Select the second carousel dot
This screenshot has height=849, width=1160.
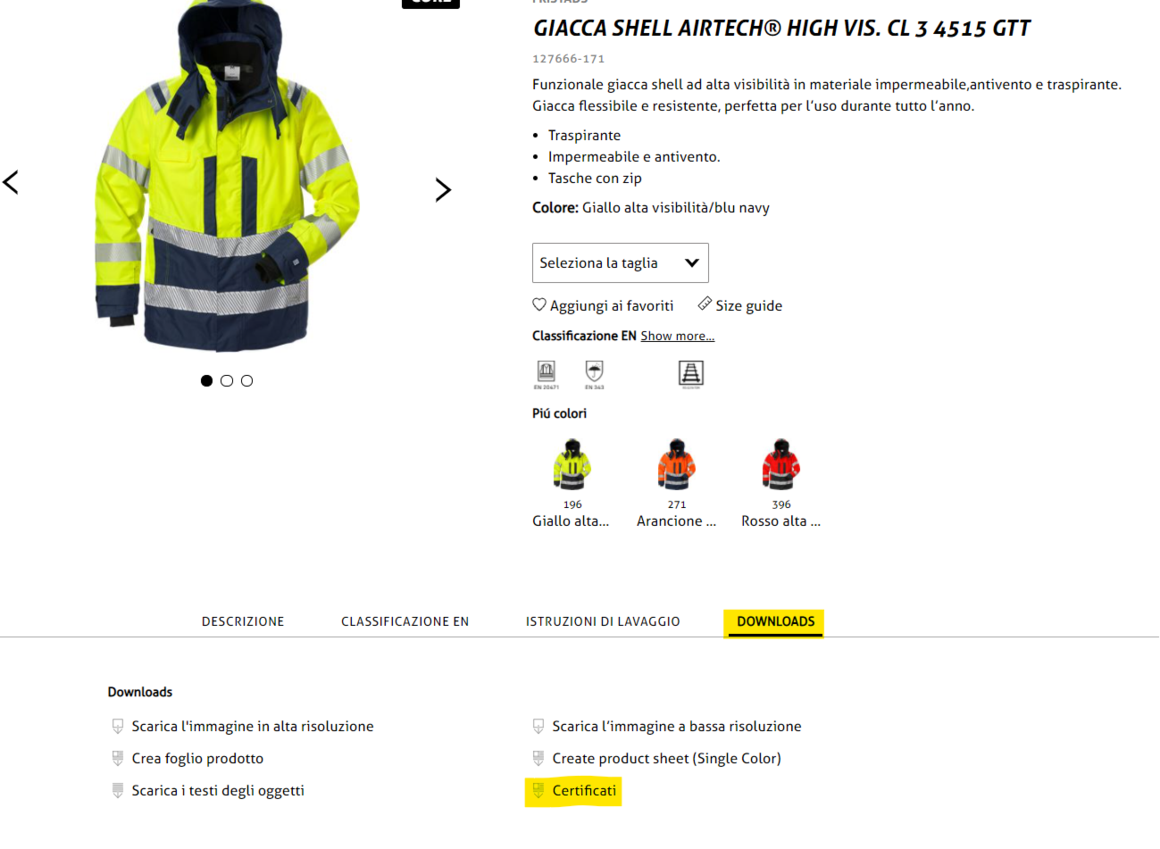tap(226, 381)
